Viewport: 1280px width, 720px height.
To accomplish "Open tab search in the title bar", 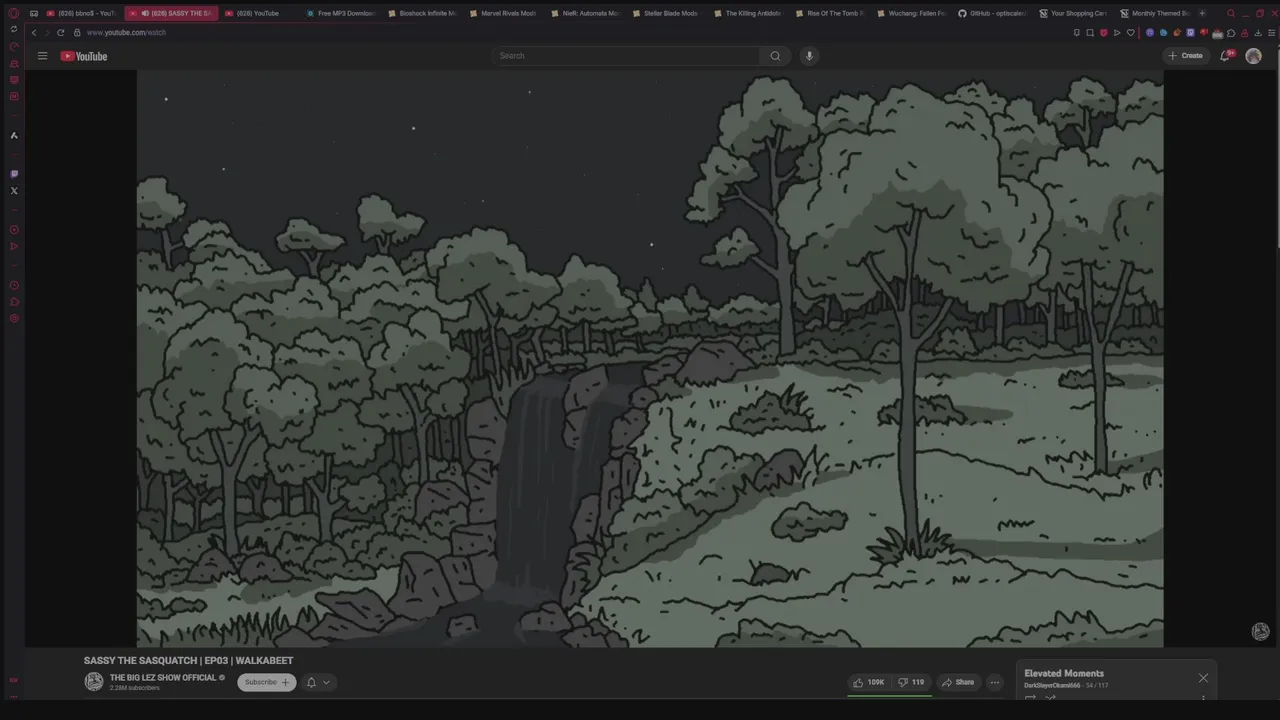I will click(1231, 13).
